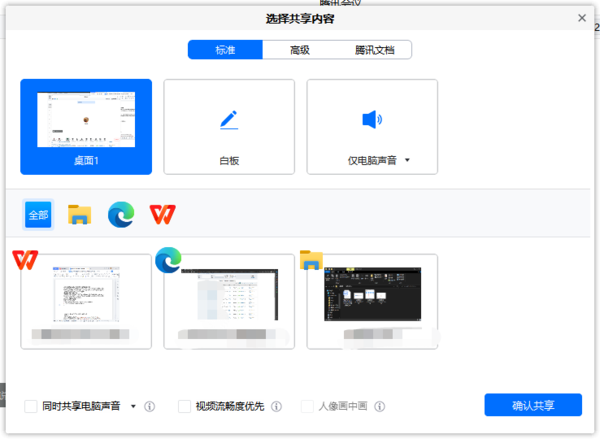Screen dimensions: 600x439
Task: Close the 选择共享内容 dialog
Action: tap(582, 18)
